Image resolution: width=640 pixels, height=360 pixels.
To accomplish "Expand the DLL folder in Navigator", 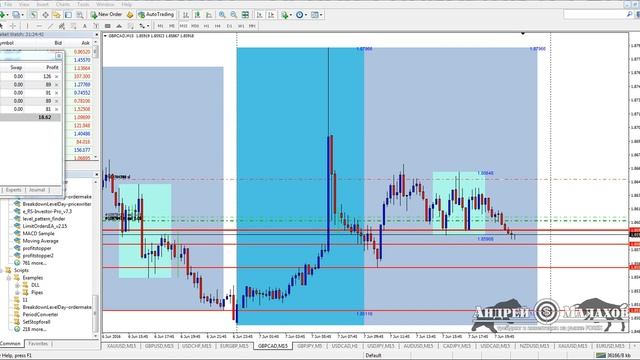I will 17,285.
